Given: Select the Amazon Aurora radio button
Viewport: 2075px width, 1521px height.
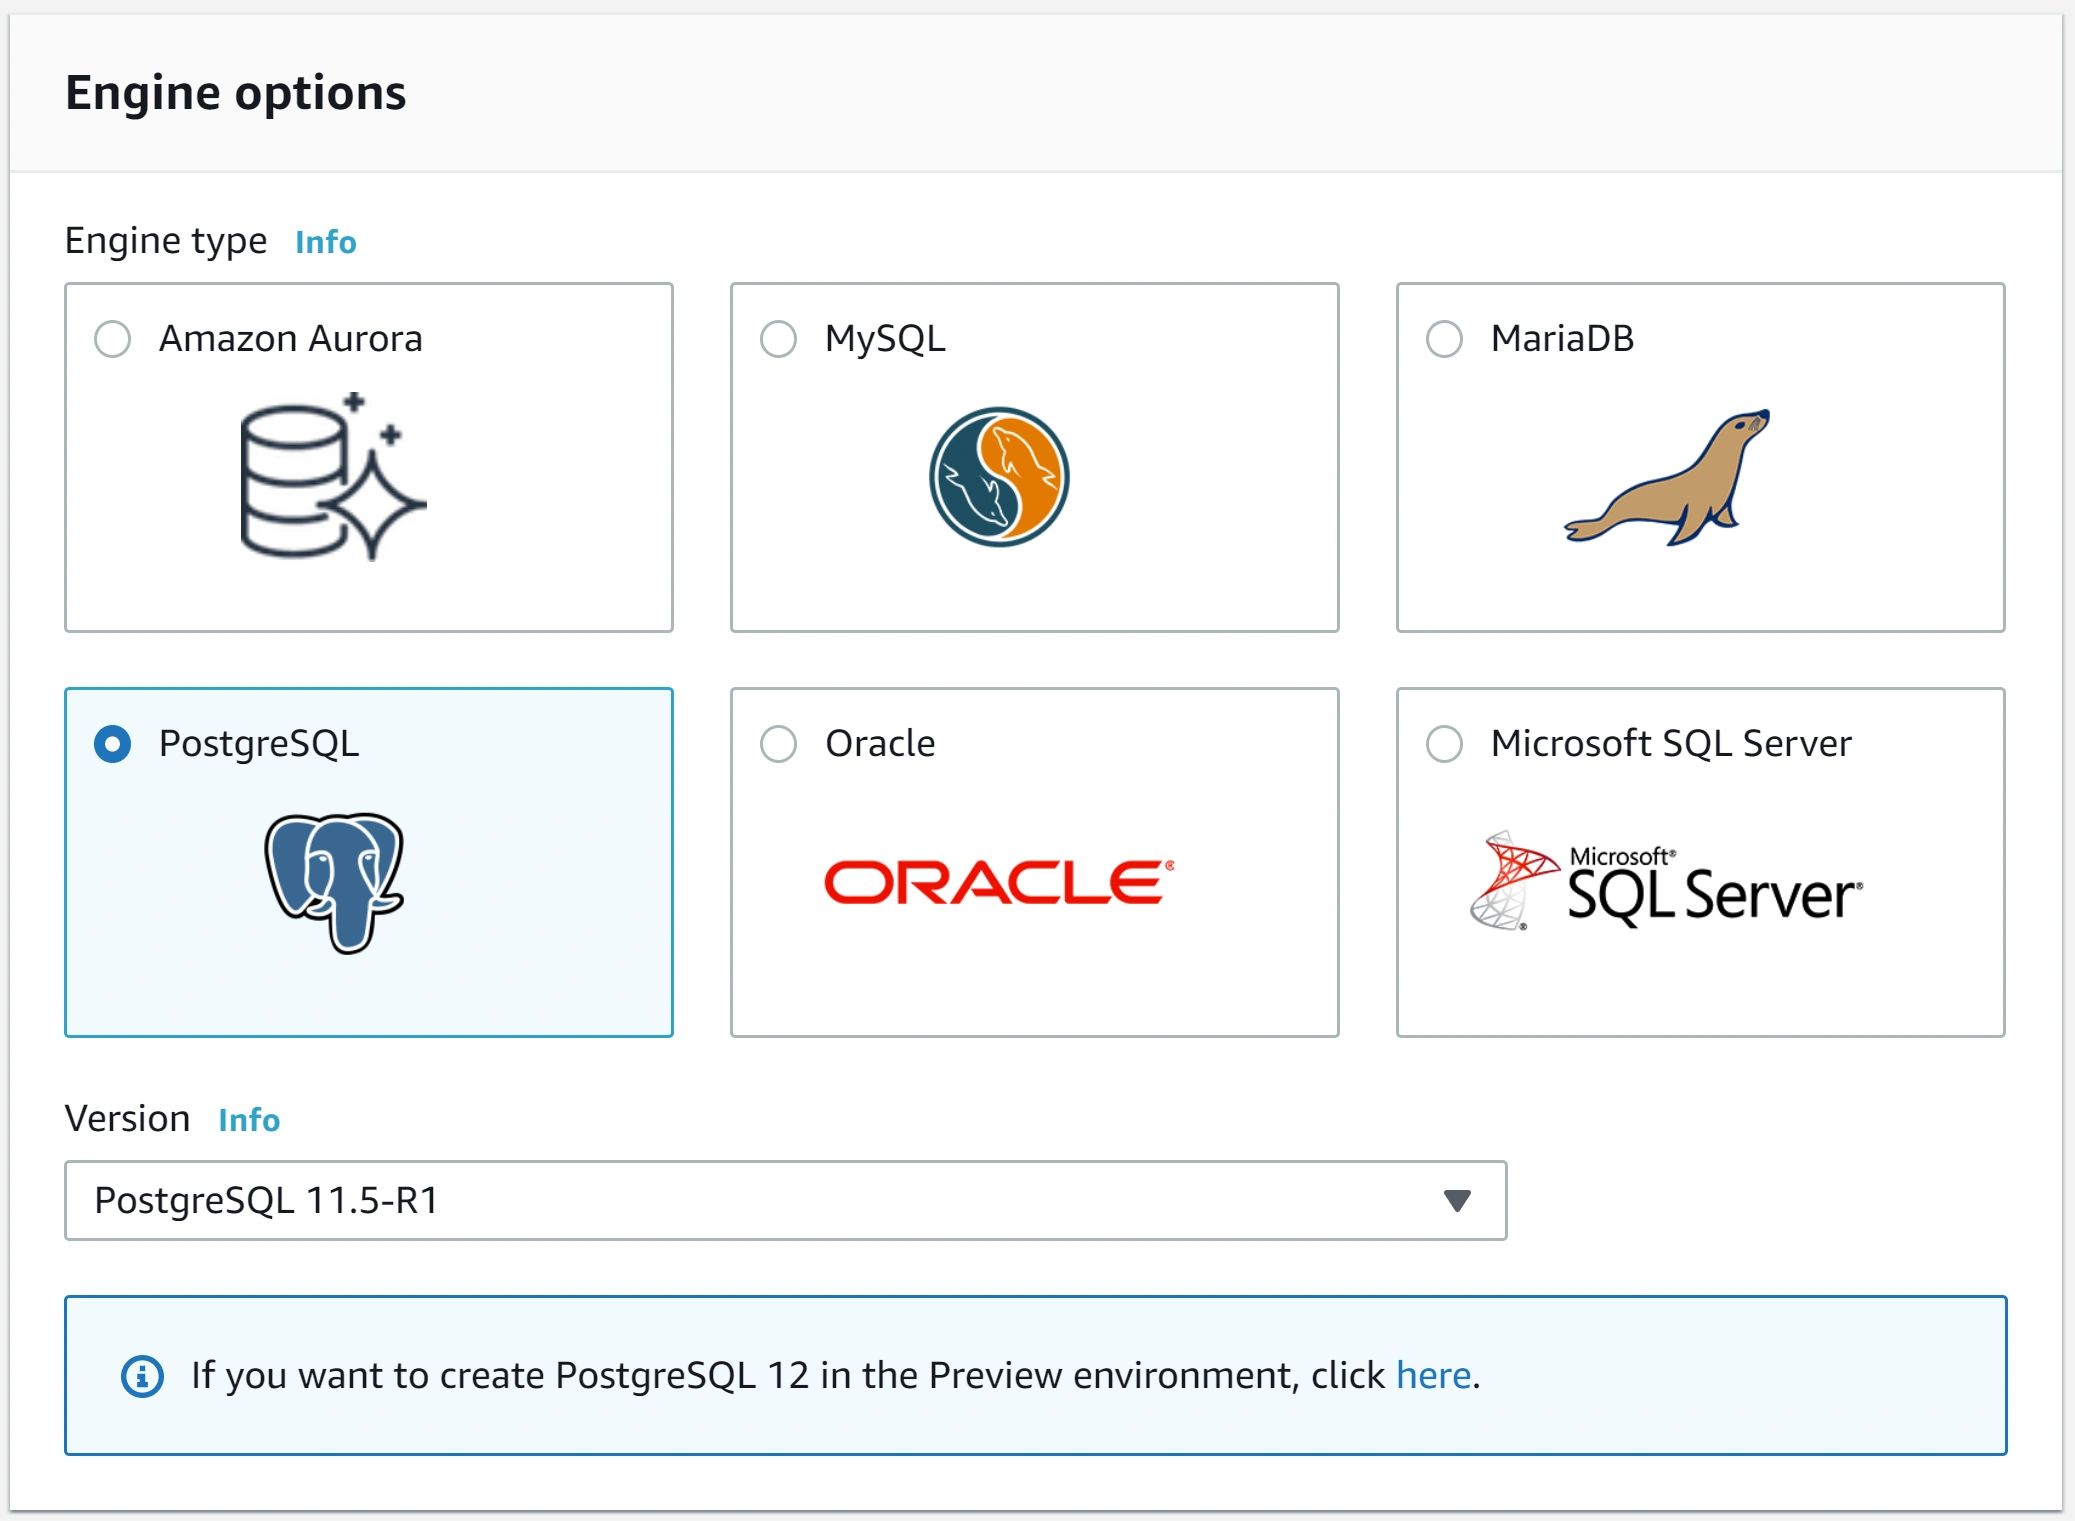Looking at the screenshot, I should pos(112,339).
